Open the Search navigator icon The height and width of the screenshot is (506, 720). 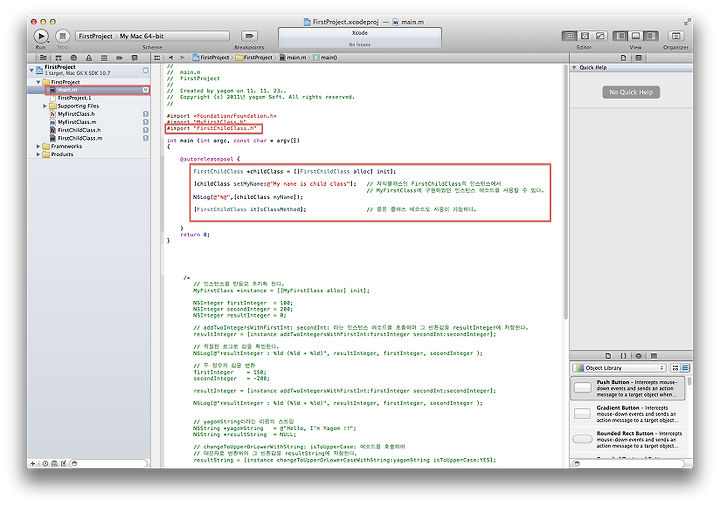coord(73,58)
